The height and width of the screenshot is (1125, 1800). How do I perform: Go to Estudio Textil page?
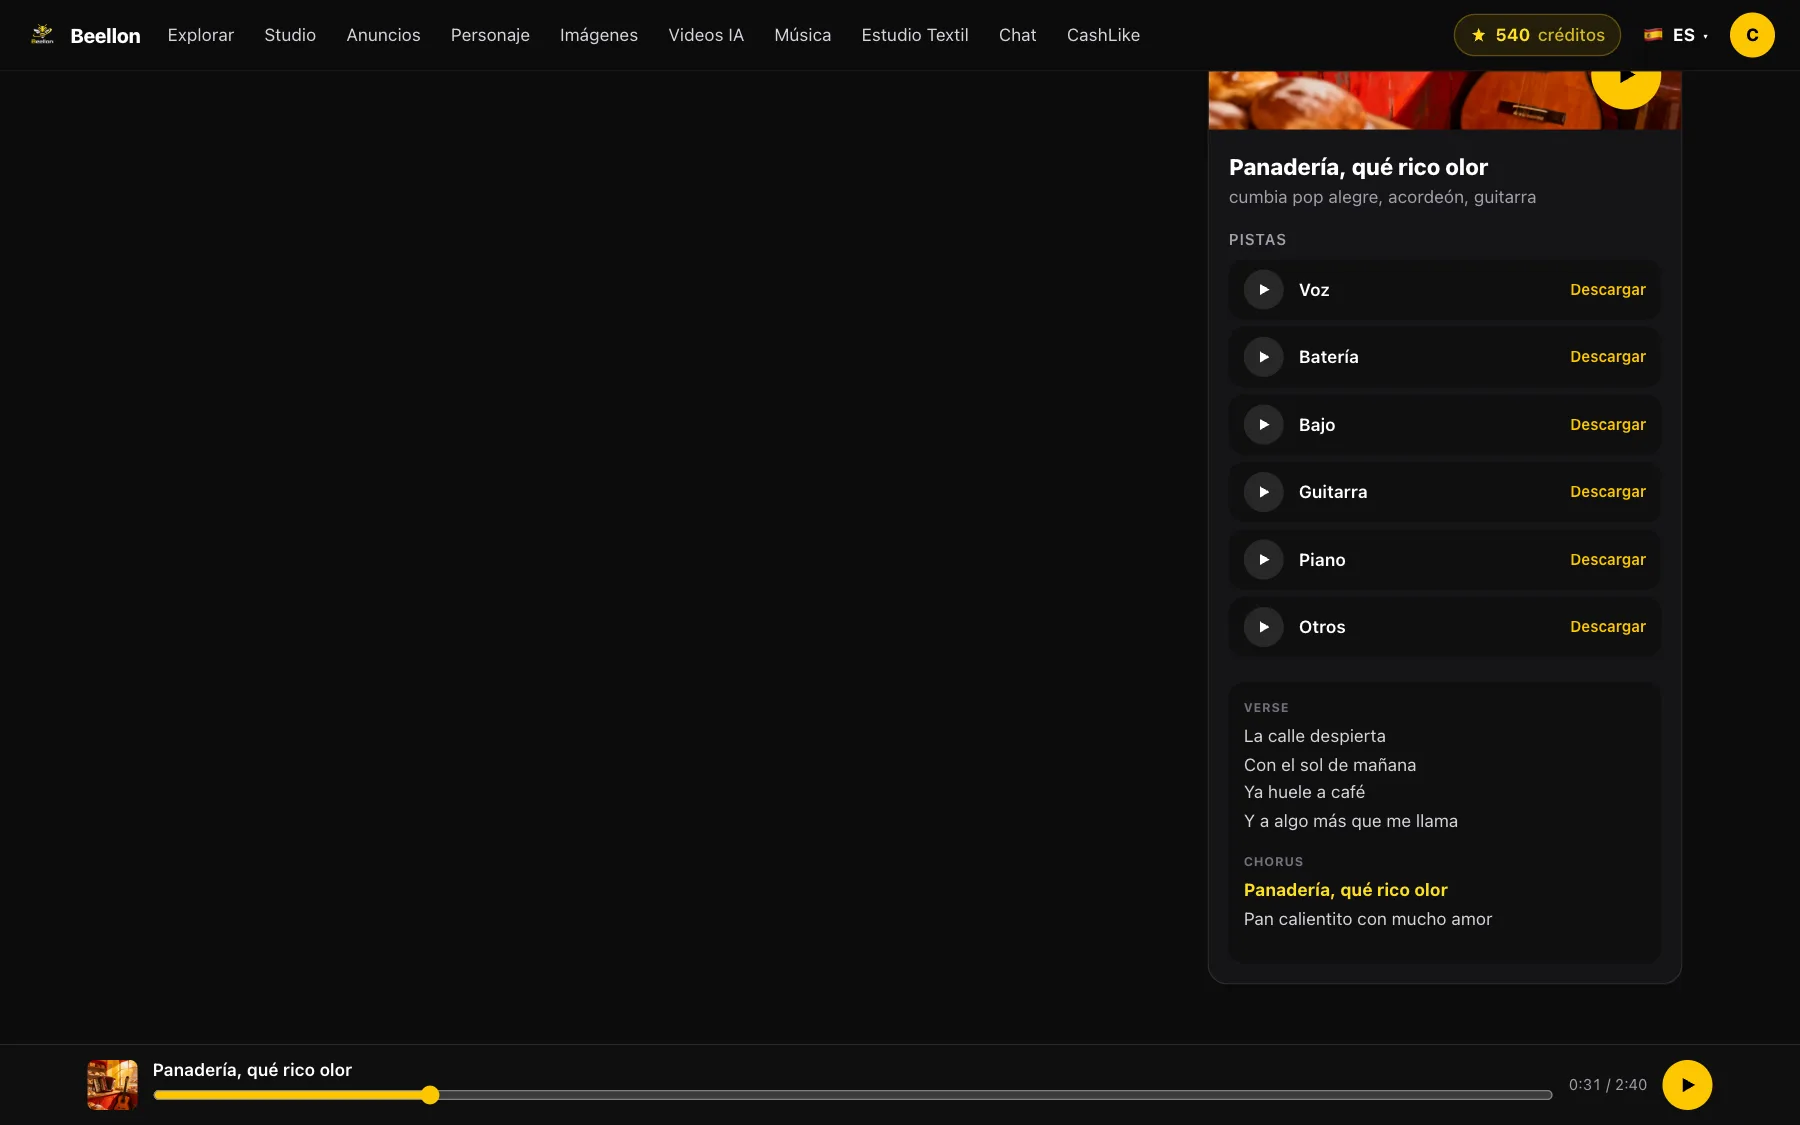(x=915, y=35)
